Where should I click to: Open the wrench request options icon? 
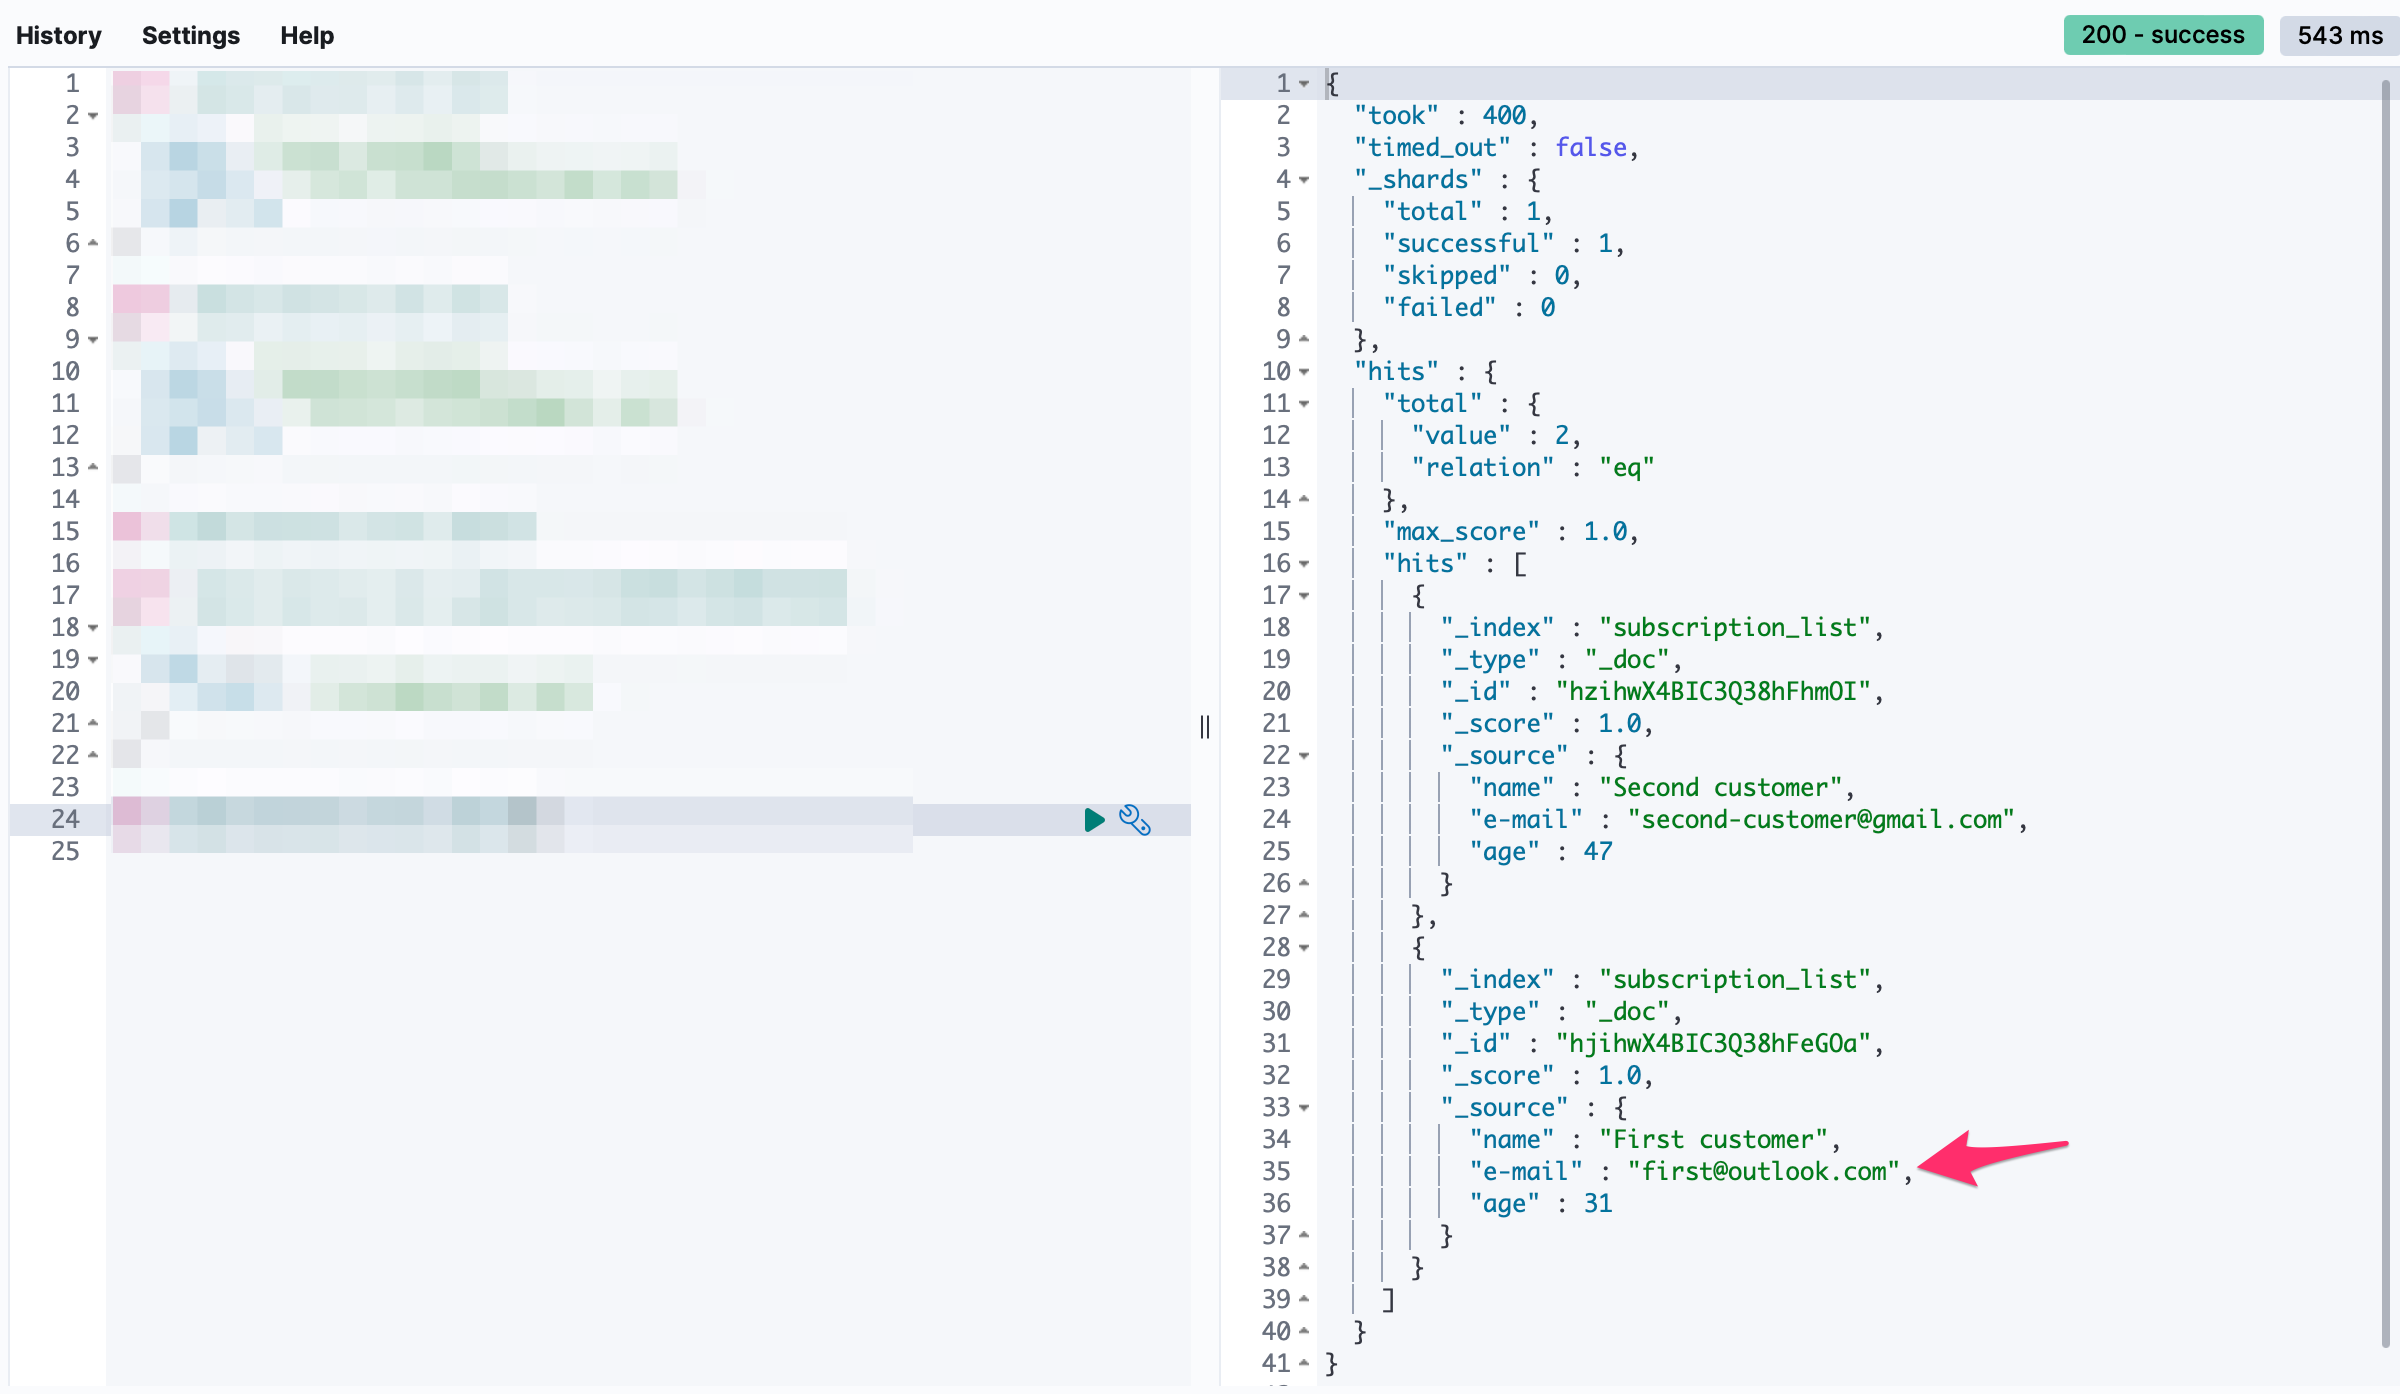click(x=1134, y=820)
